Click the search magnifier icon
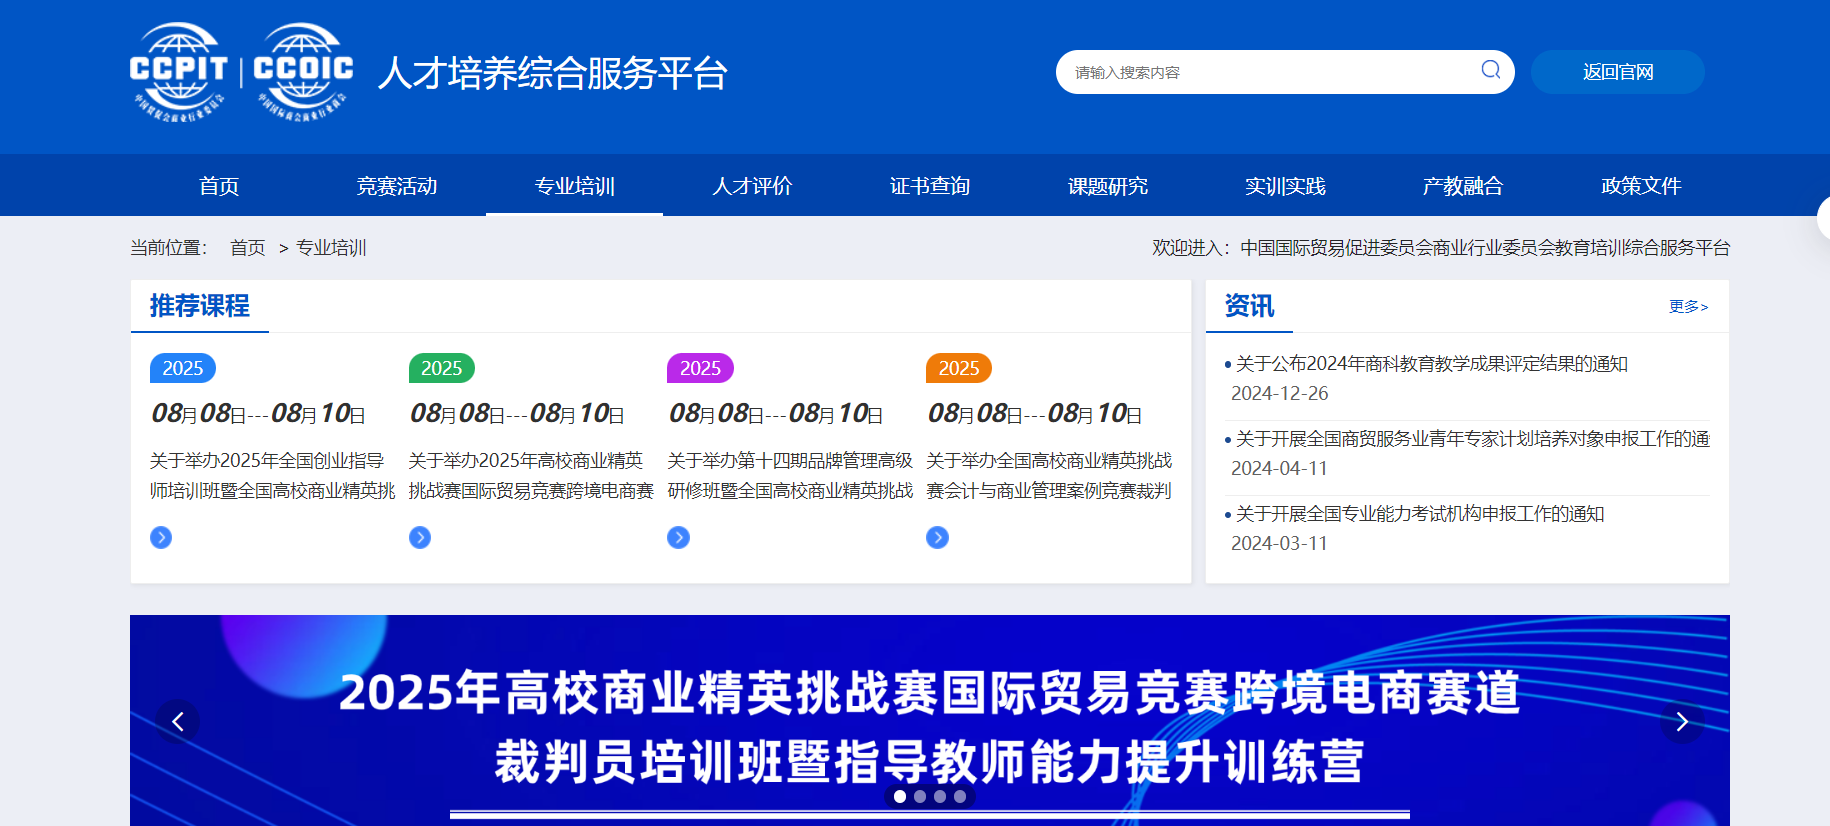 (x=1490, y=70)
